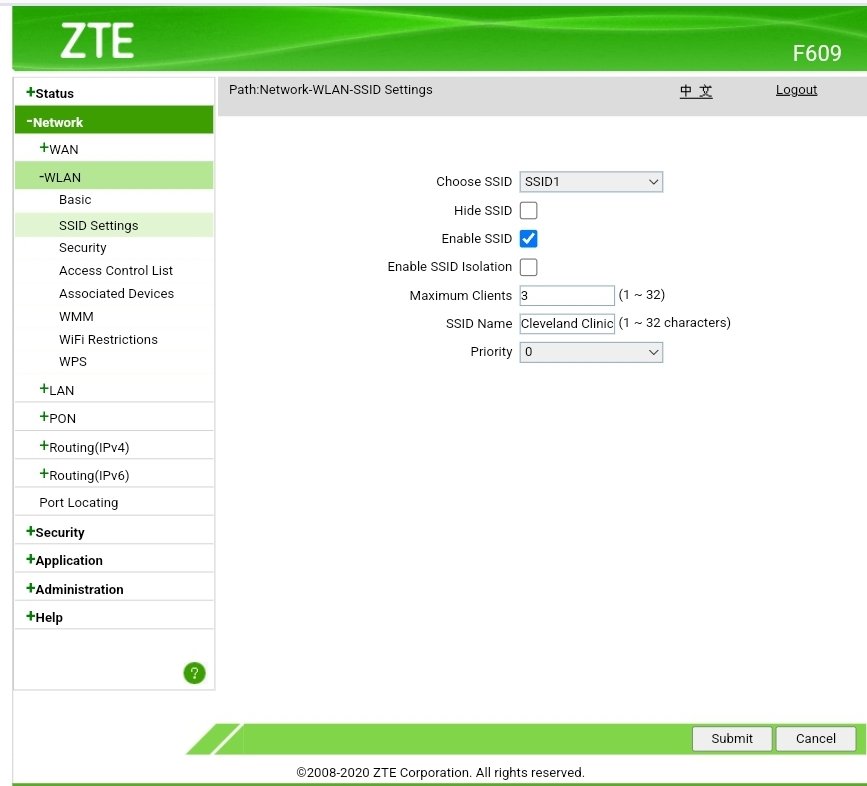
Task: Open Port Locating page
Action: 79,502
